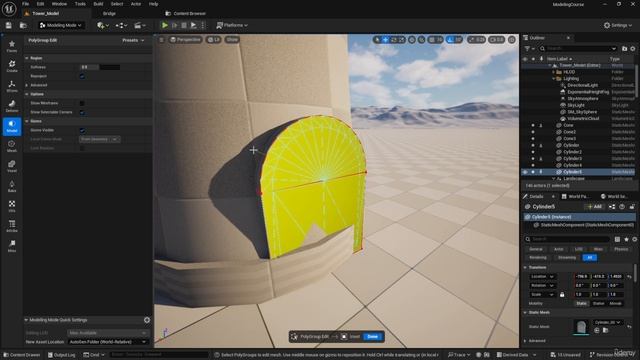Expand the Advanced section under Region
The width and height of the screenshot is (640, 360).
click(x=27, y=85)
